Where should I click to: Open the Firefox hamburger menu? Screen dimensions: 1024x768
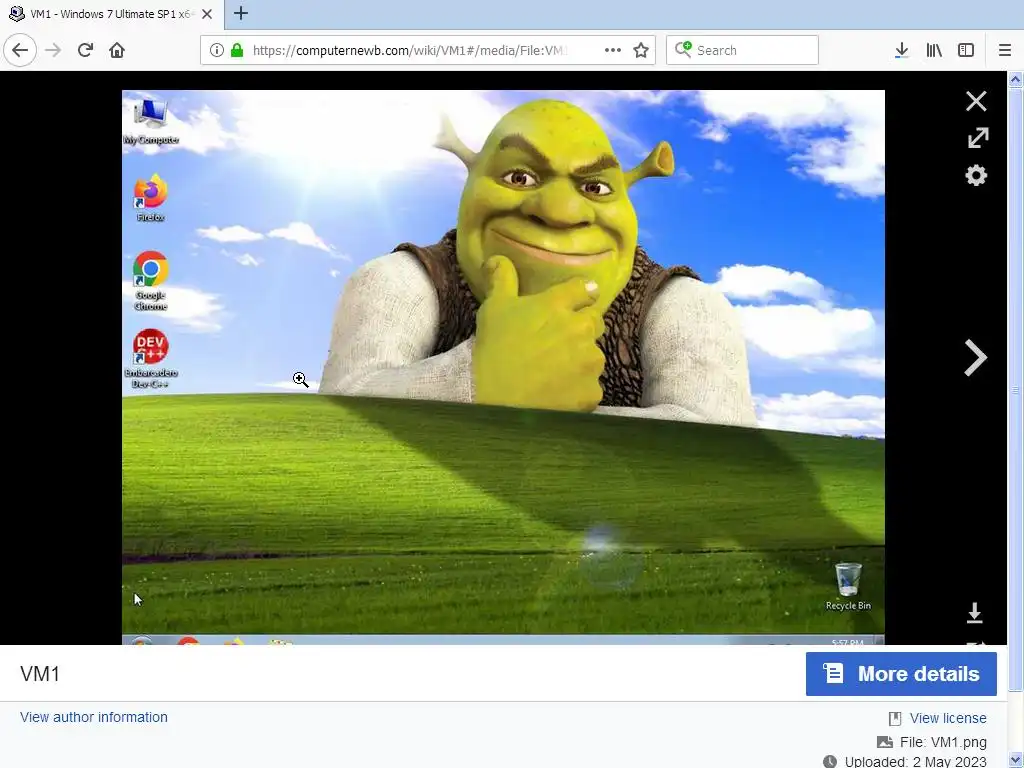(x=1005, y=50)
